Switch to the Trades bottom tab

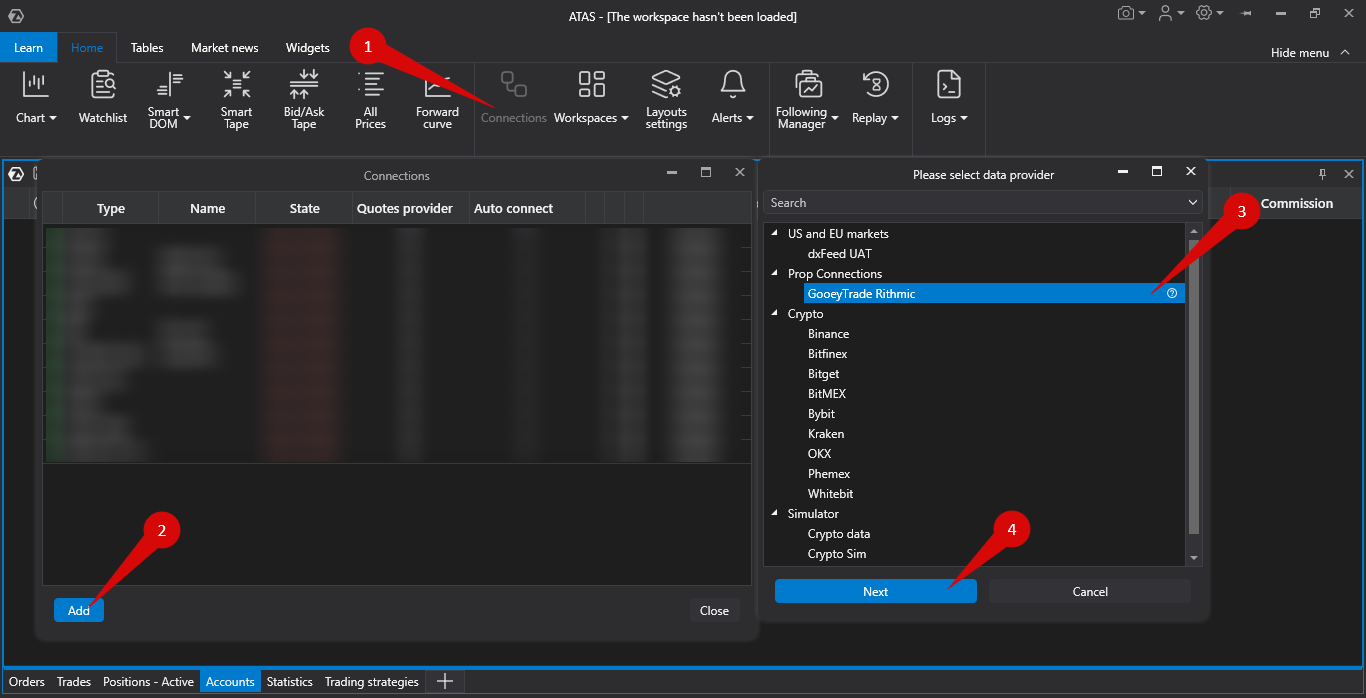point(74,682)
